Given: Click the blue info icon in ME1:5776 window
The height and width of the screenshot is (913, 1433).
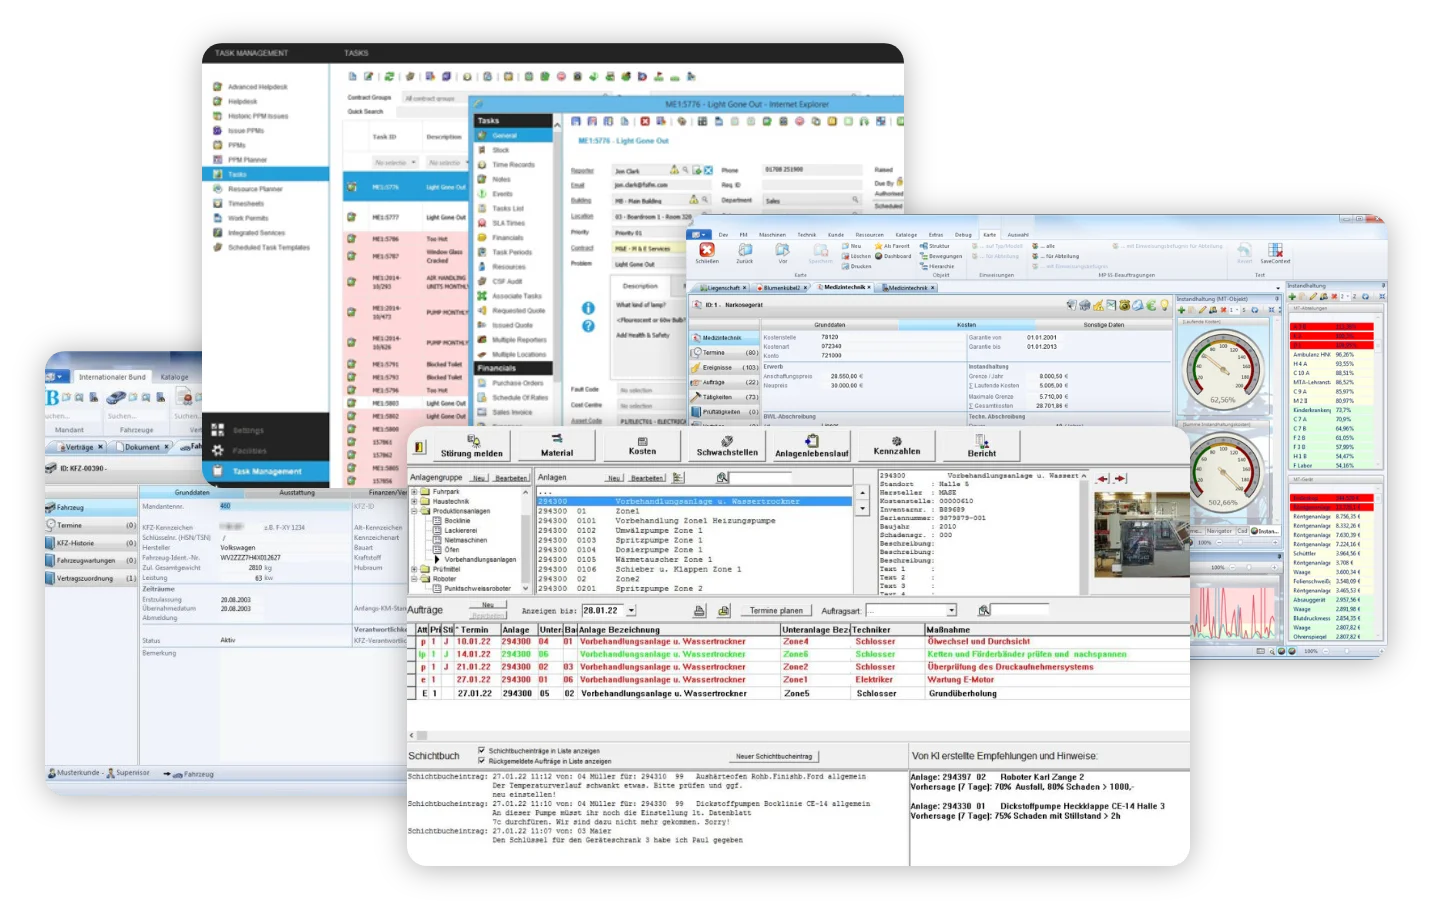Looking at the screenshot, I should coord(588,308).
